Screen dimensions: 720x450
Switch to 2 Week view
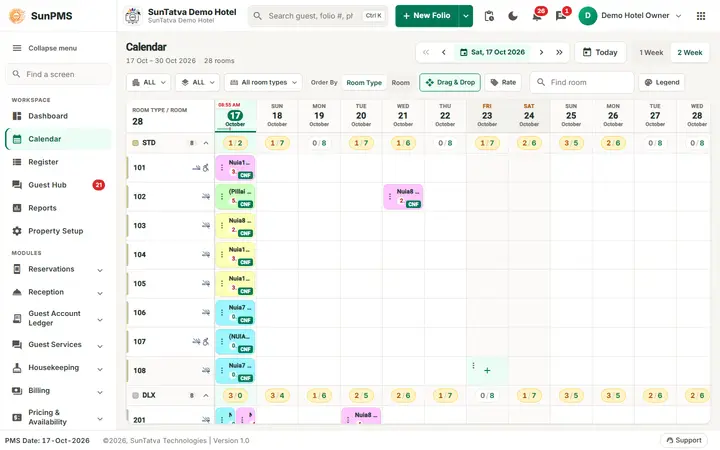coord(690,53)
